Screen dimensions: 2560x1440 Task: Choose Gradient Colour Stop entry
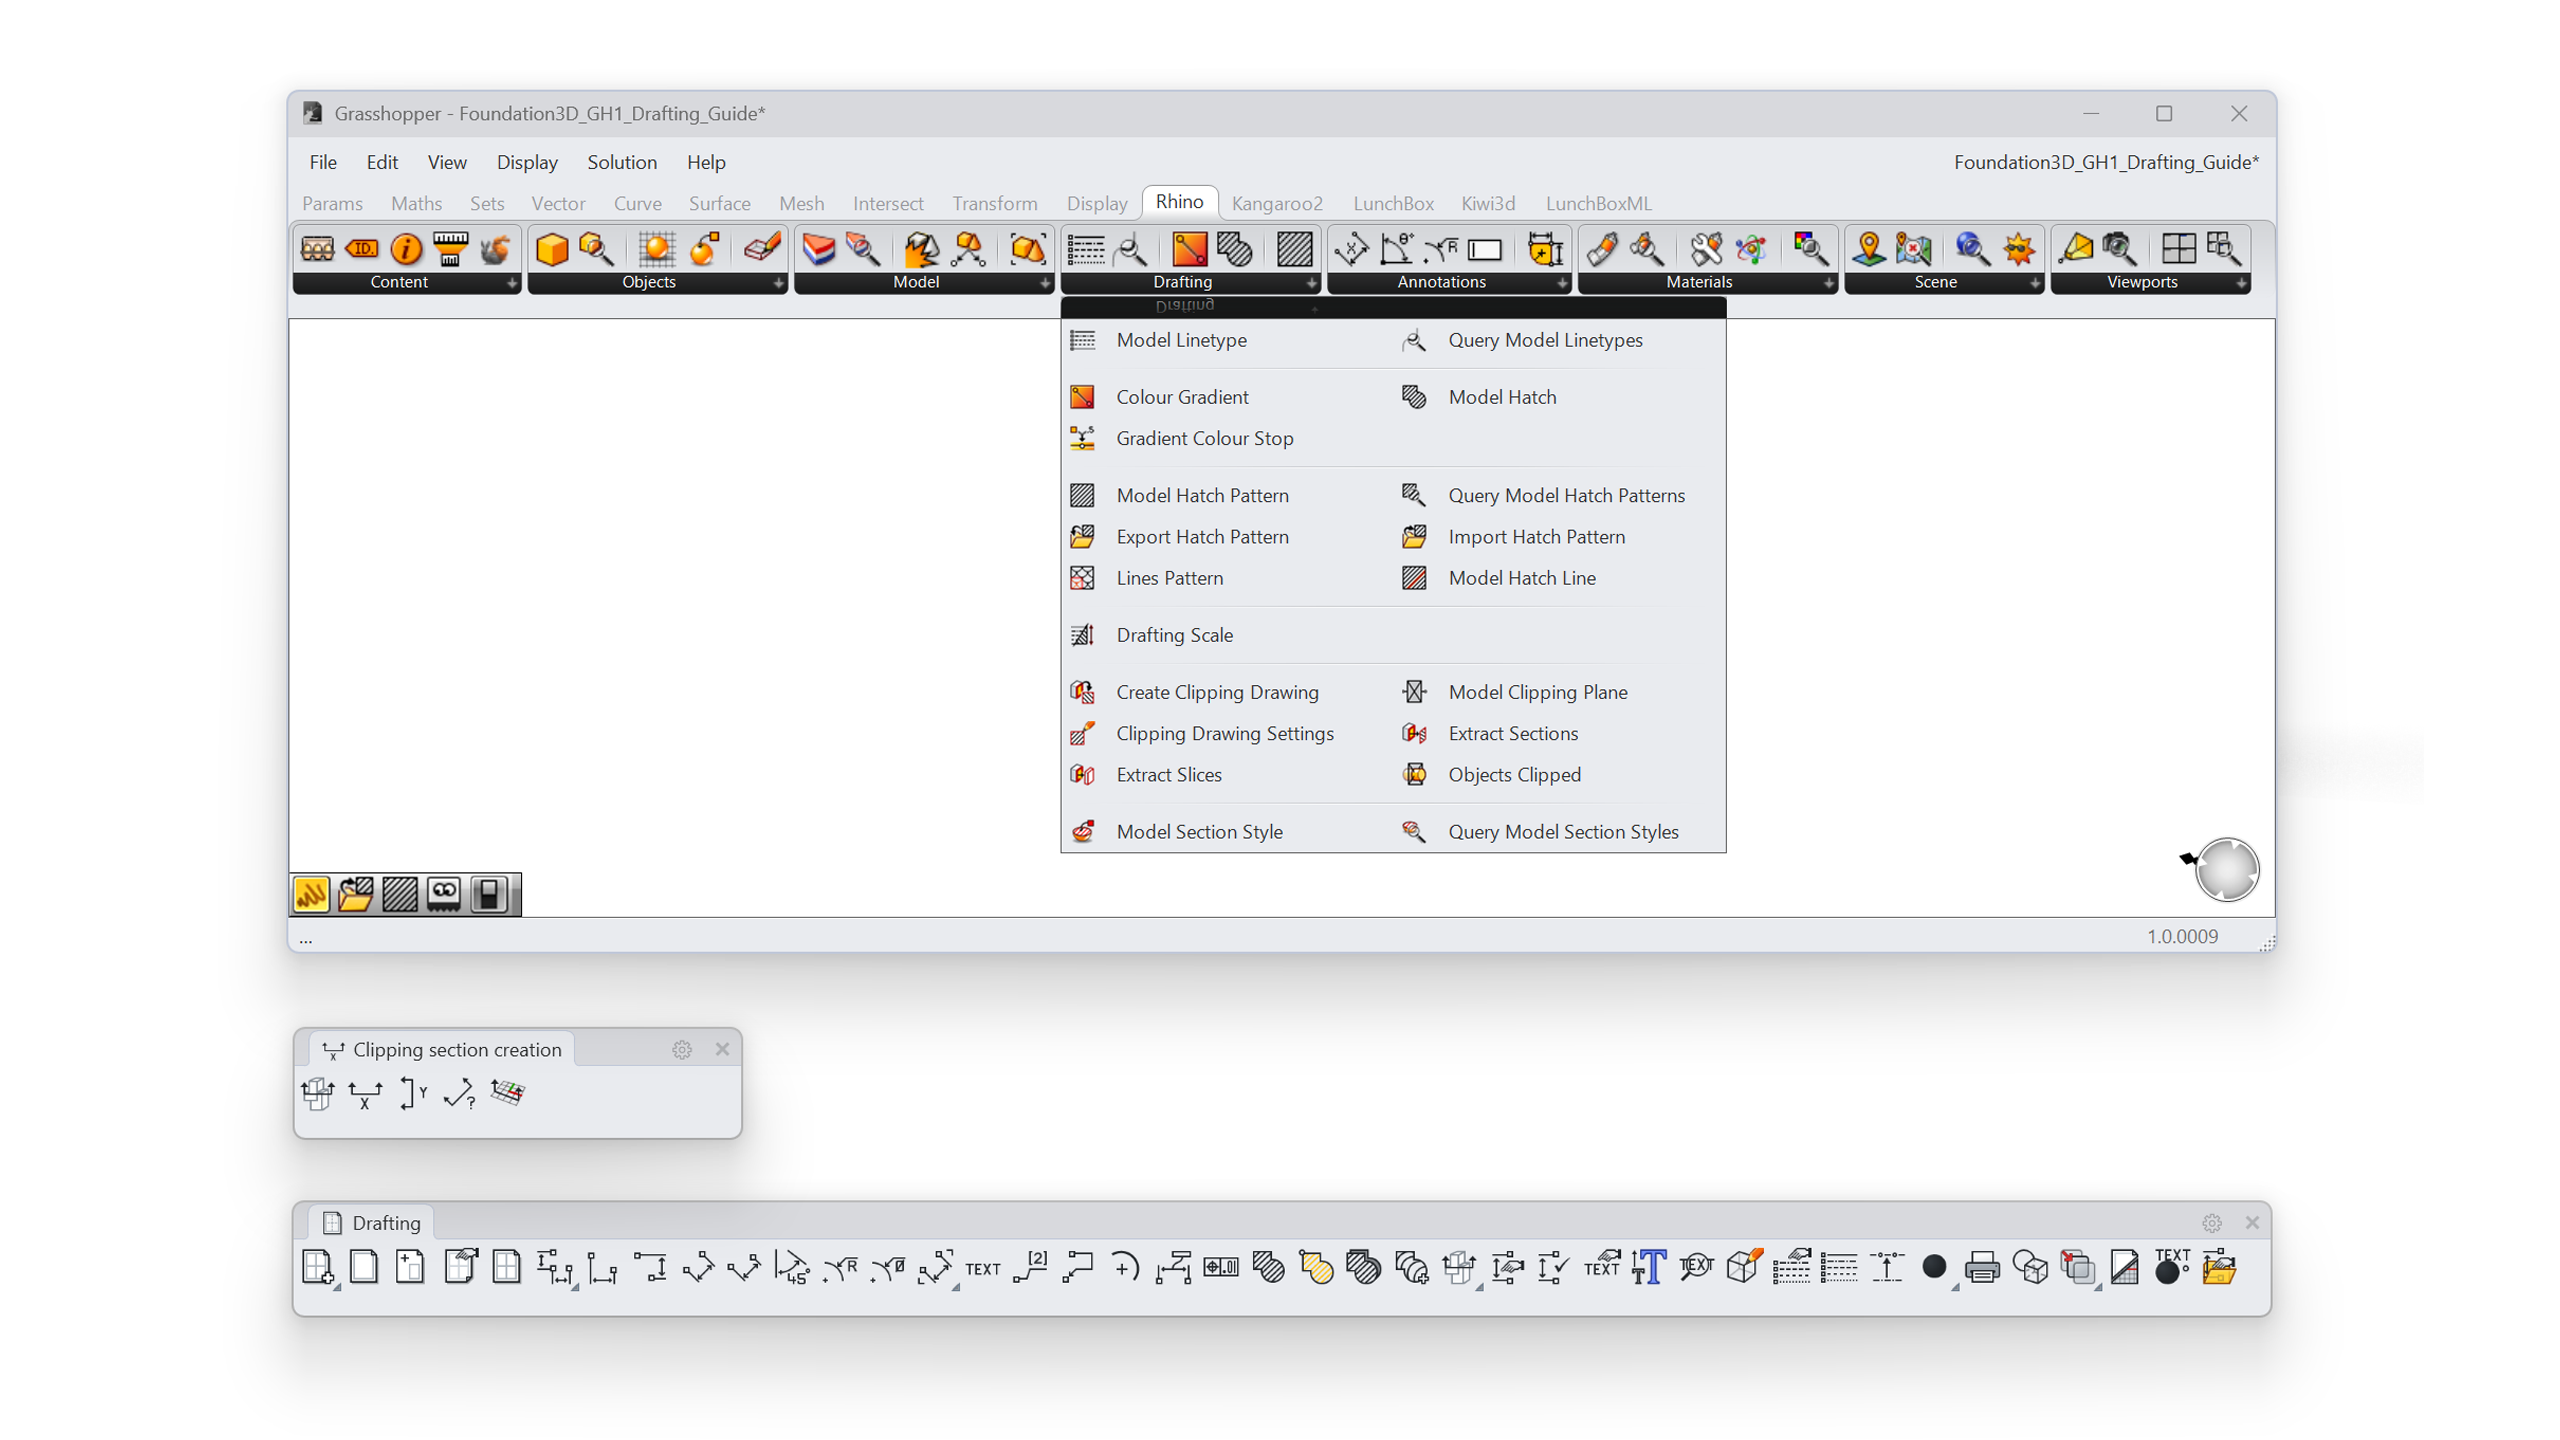(1181, 438)
